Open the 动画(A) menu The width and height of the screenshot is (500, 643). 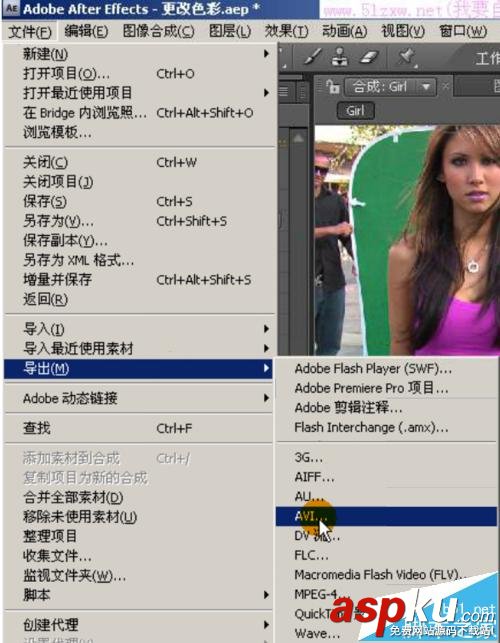[x=345, y=31]
